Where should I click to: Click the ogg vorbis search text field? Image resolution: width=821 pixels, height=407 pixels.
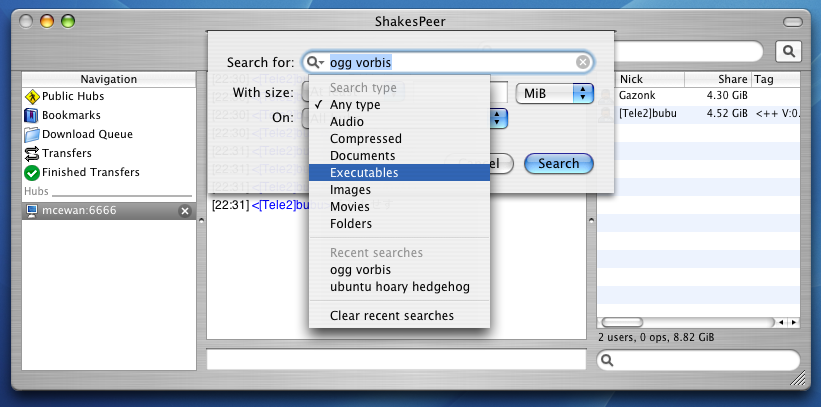pyautogui.click(x=450, y=63)
